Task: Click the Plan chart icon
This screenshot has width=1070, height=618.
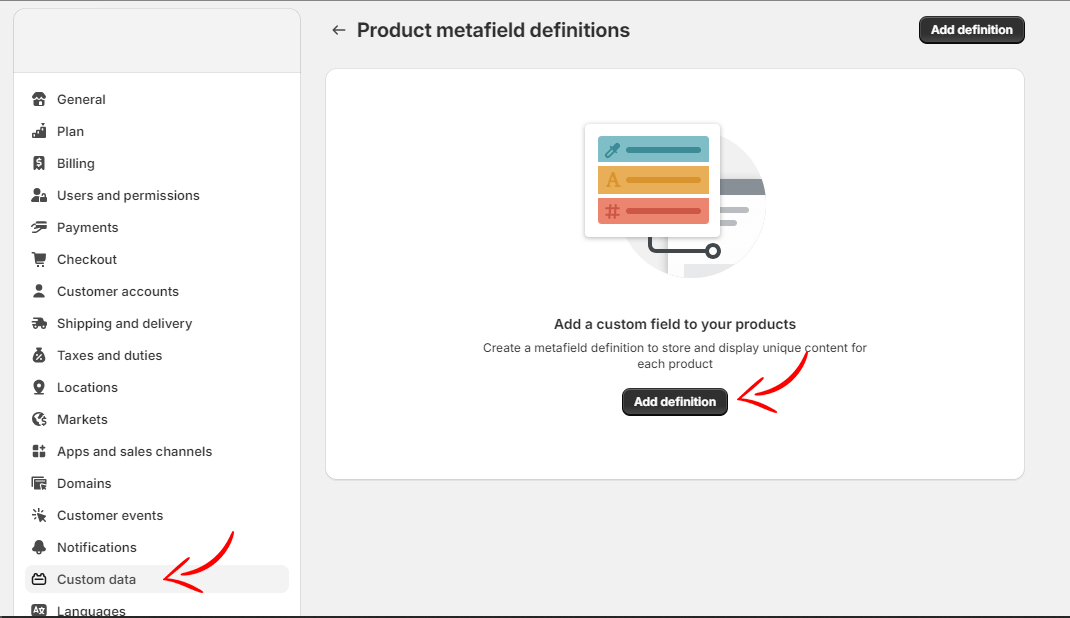Action: [39, 131]
